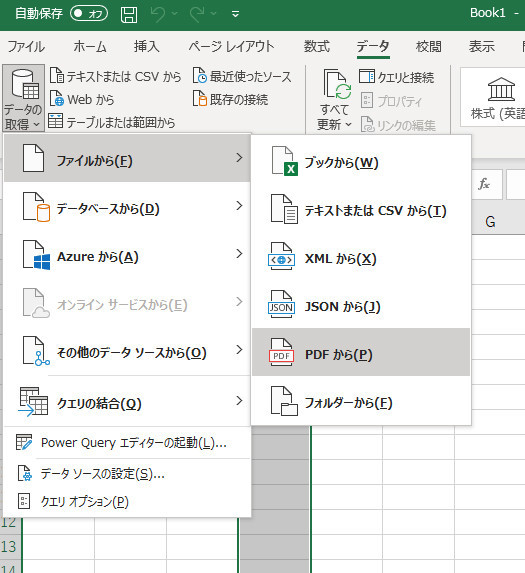Click the combine queries tables icon
This screenshot has height=573, width=525.
coord(33,401)
